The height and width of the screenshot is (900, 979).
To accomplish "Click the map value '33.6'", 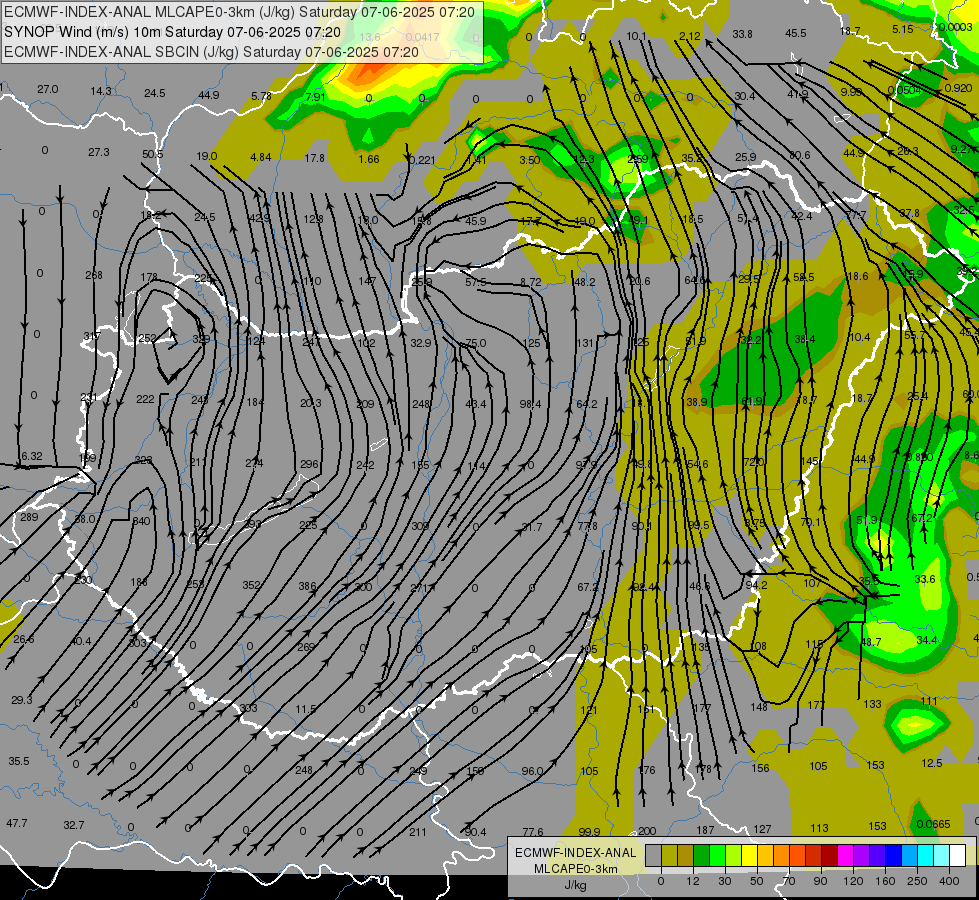I will pyautogui.click(x=925, y=580).
